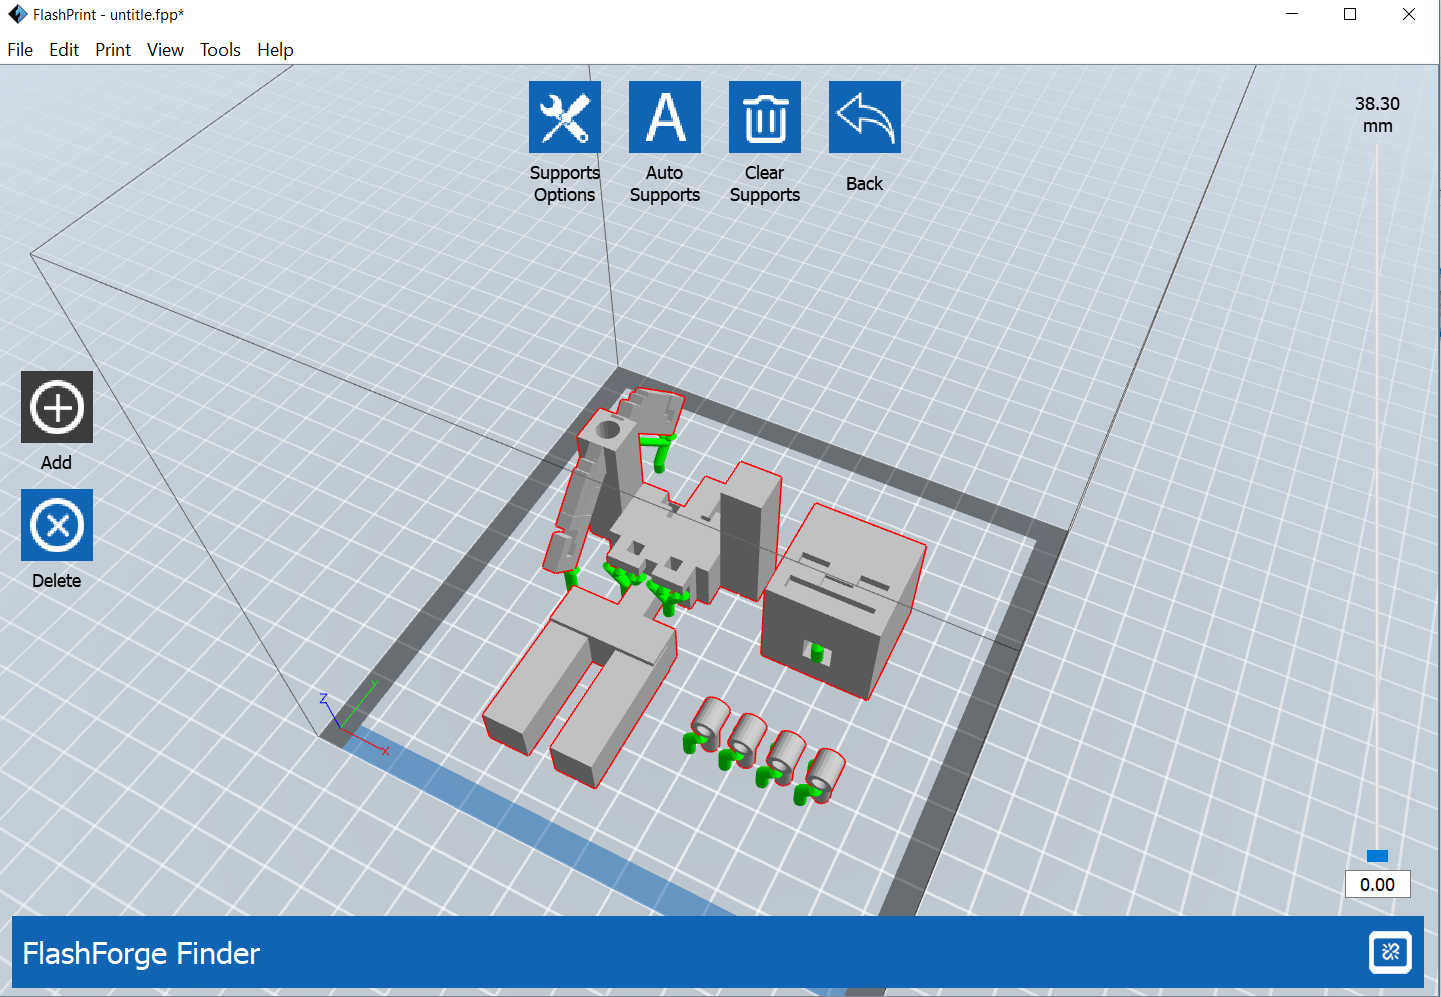Open the Print menu
The image size is (1441, 997).
pyautogui.click(x=113, y=50)
